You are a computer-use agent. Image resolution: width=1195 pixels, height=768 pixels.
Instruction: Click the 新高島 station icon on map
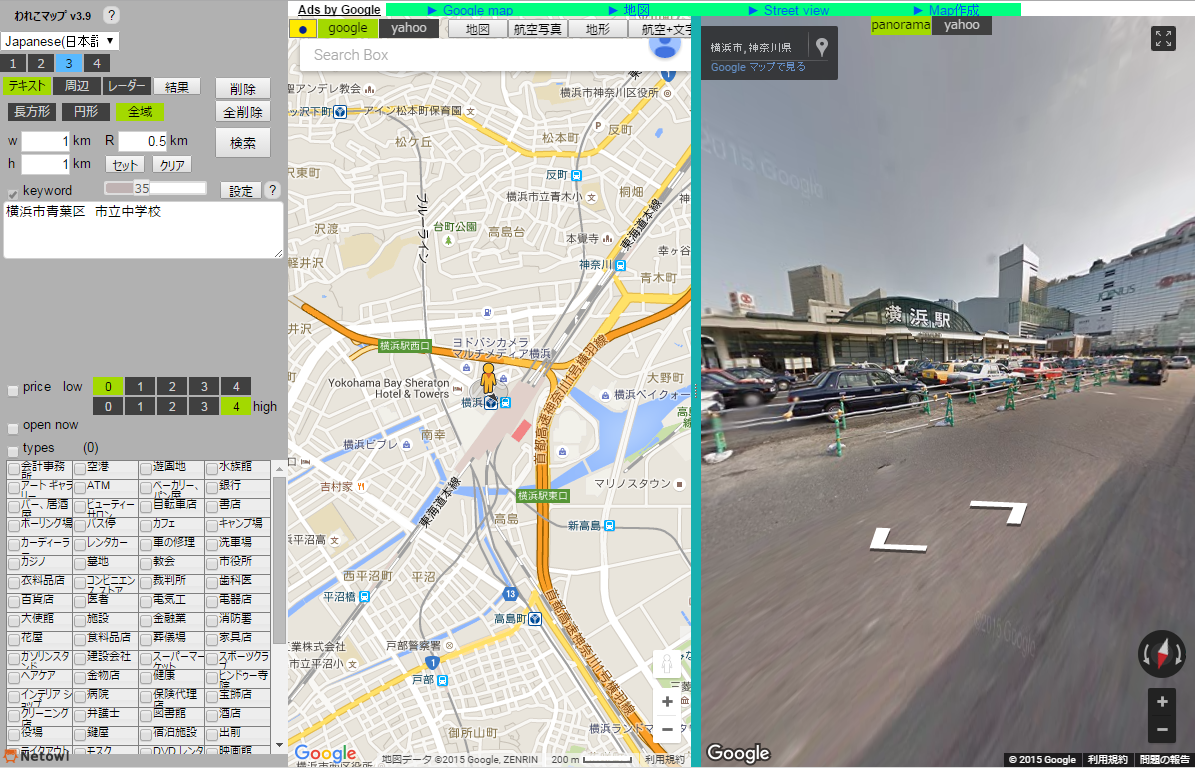point(609,526)
